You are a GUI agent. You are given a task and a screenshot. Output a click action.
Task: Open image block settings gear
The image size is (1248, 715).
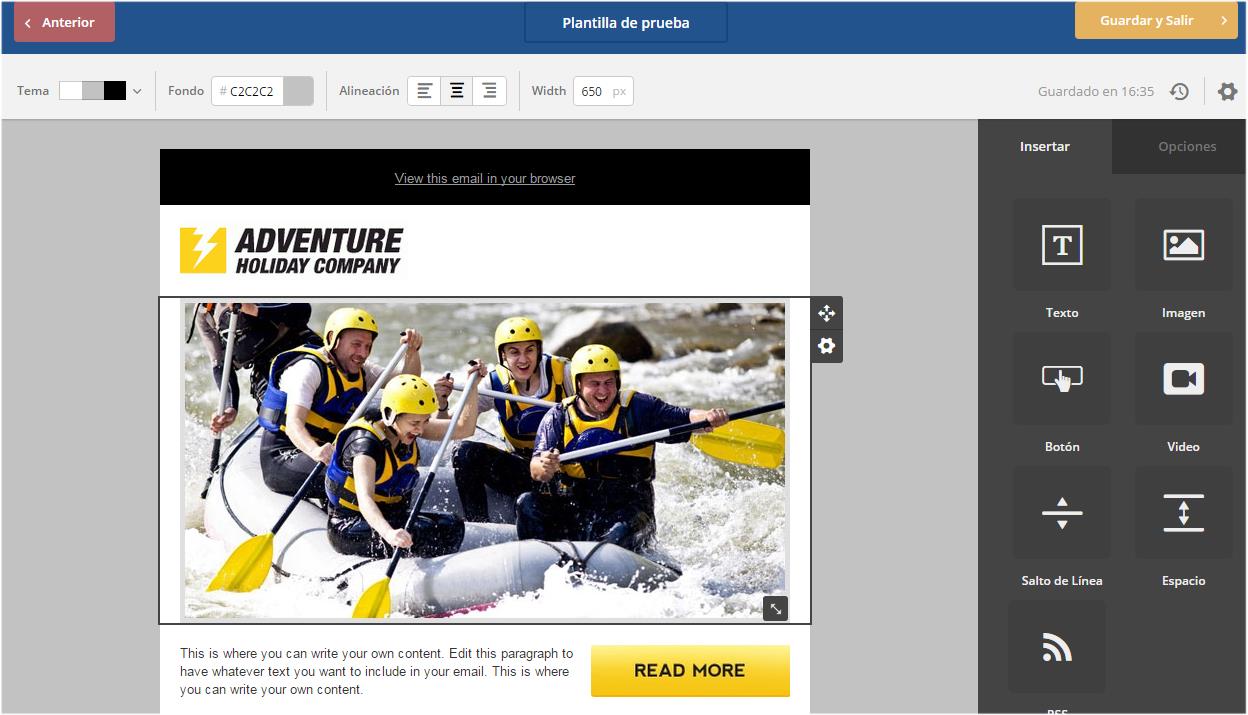click(x=827, y=346)
